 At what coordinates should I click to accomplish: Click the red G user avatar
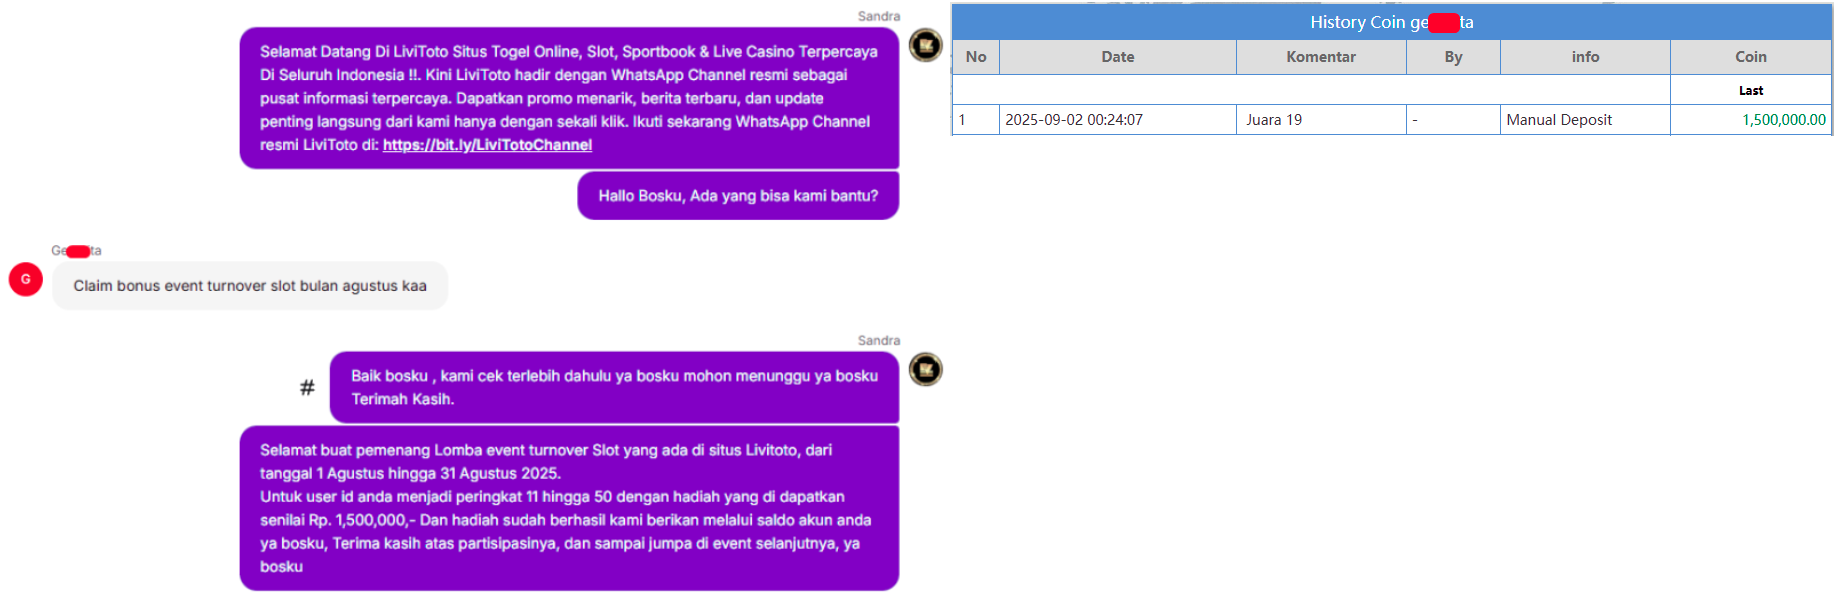click(x=26, y=279)
